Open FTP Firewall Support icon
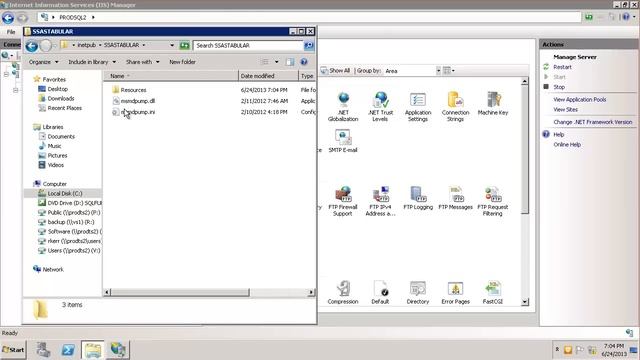The width and height of the screenshot is (640, 360). pos(343,201)
